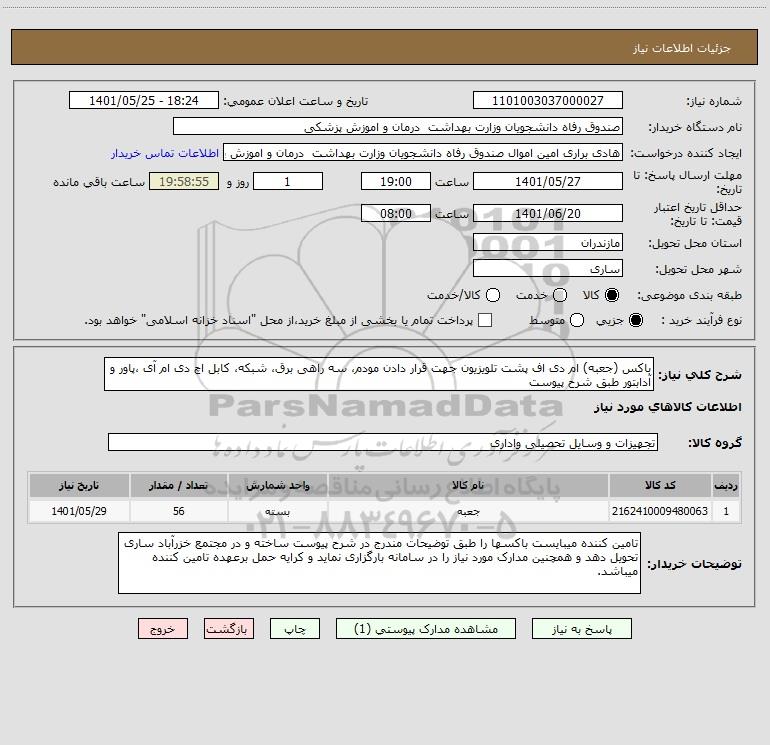Click the شماره نیاز field 1101003037000027

coord(548,100)
